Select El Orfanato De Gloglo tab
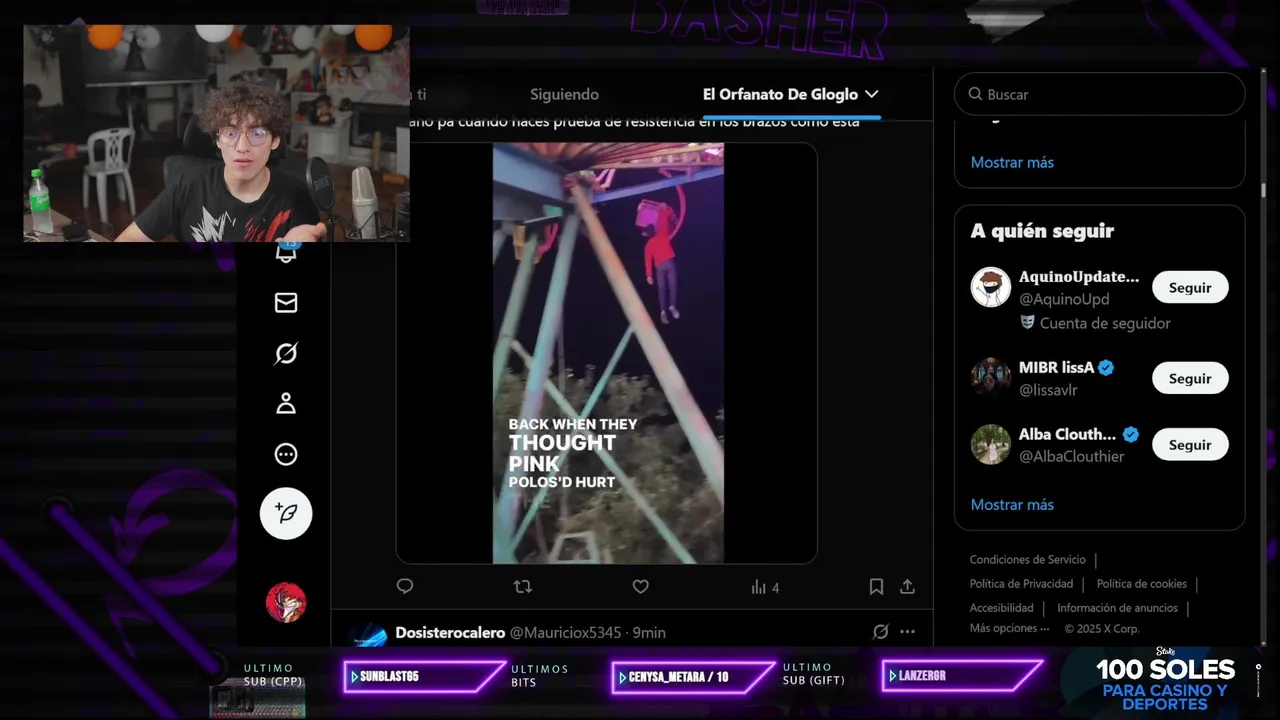The image size is (1280, 720). (x=780, y=94)
